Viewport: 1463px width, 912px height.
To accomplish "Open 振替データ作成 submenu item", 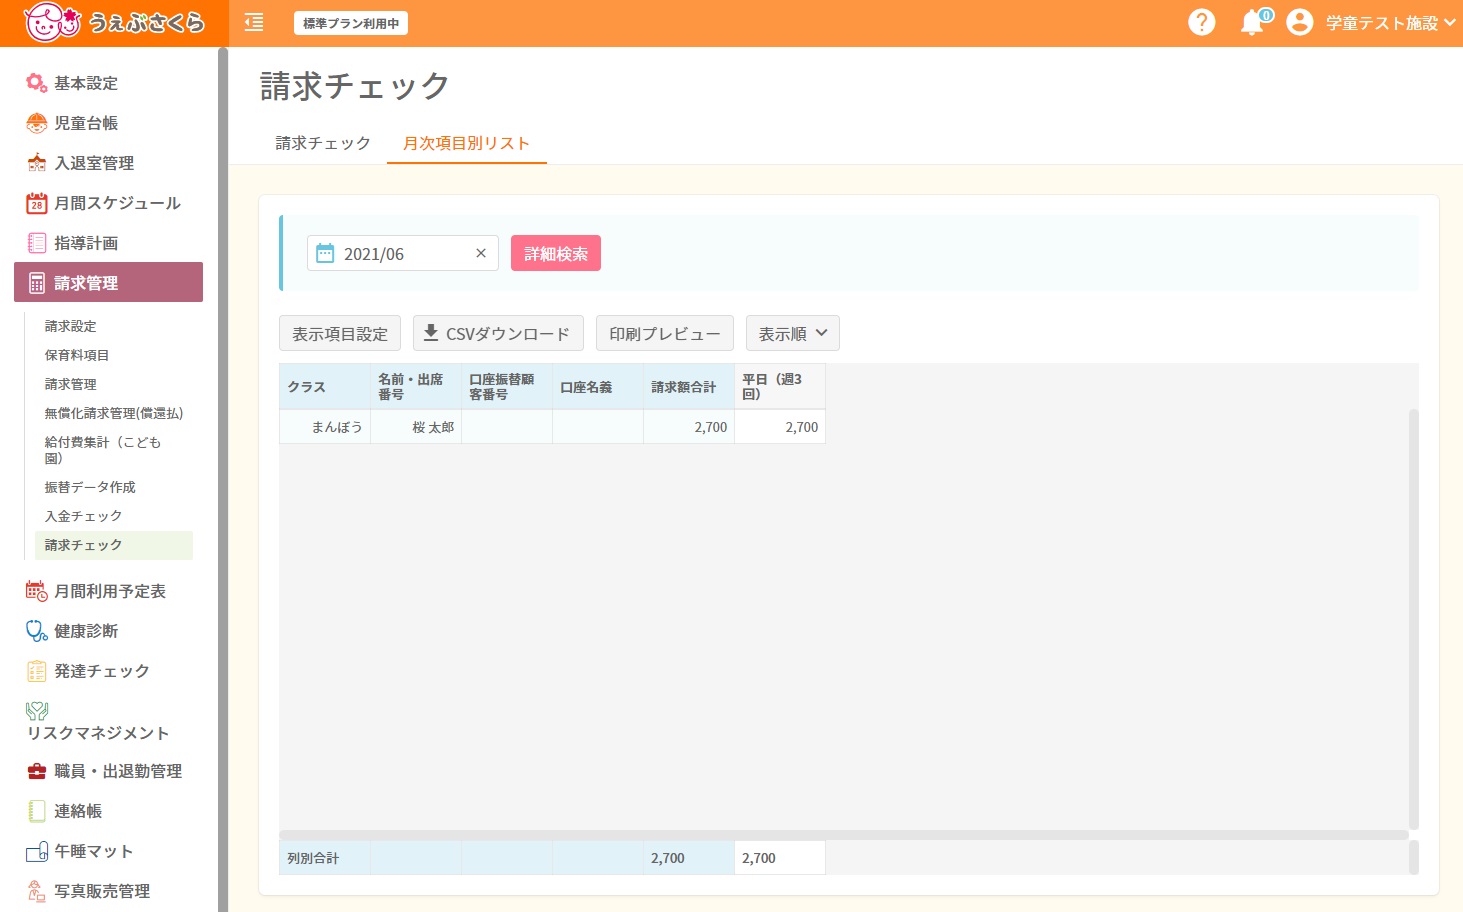I will (x=90, y=487).
